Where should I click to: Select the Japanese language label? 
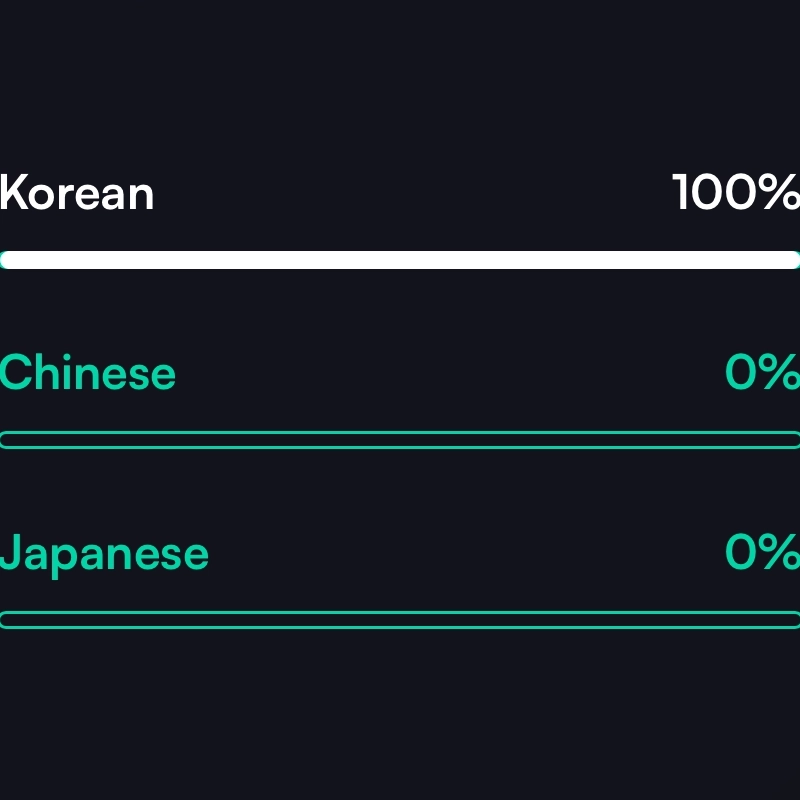[104, 553]
